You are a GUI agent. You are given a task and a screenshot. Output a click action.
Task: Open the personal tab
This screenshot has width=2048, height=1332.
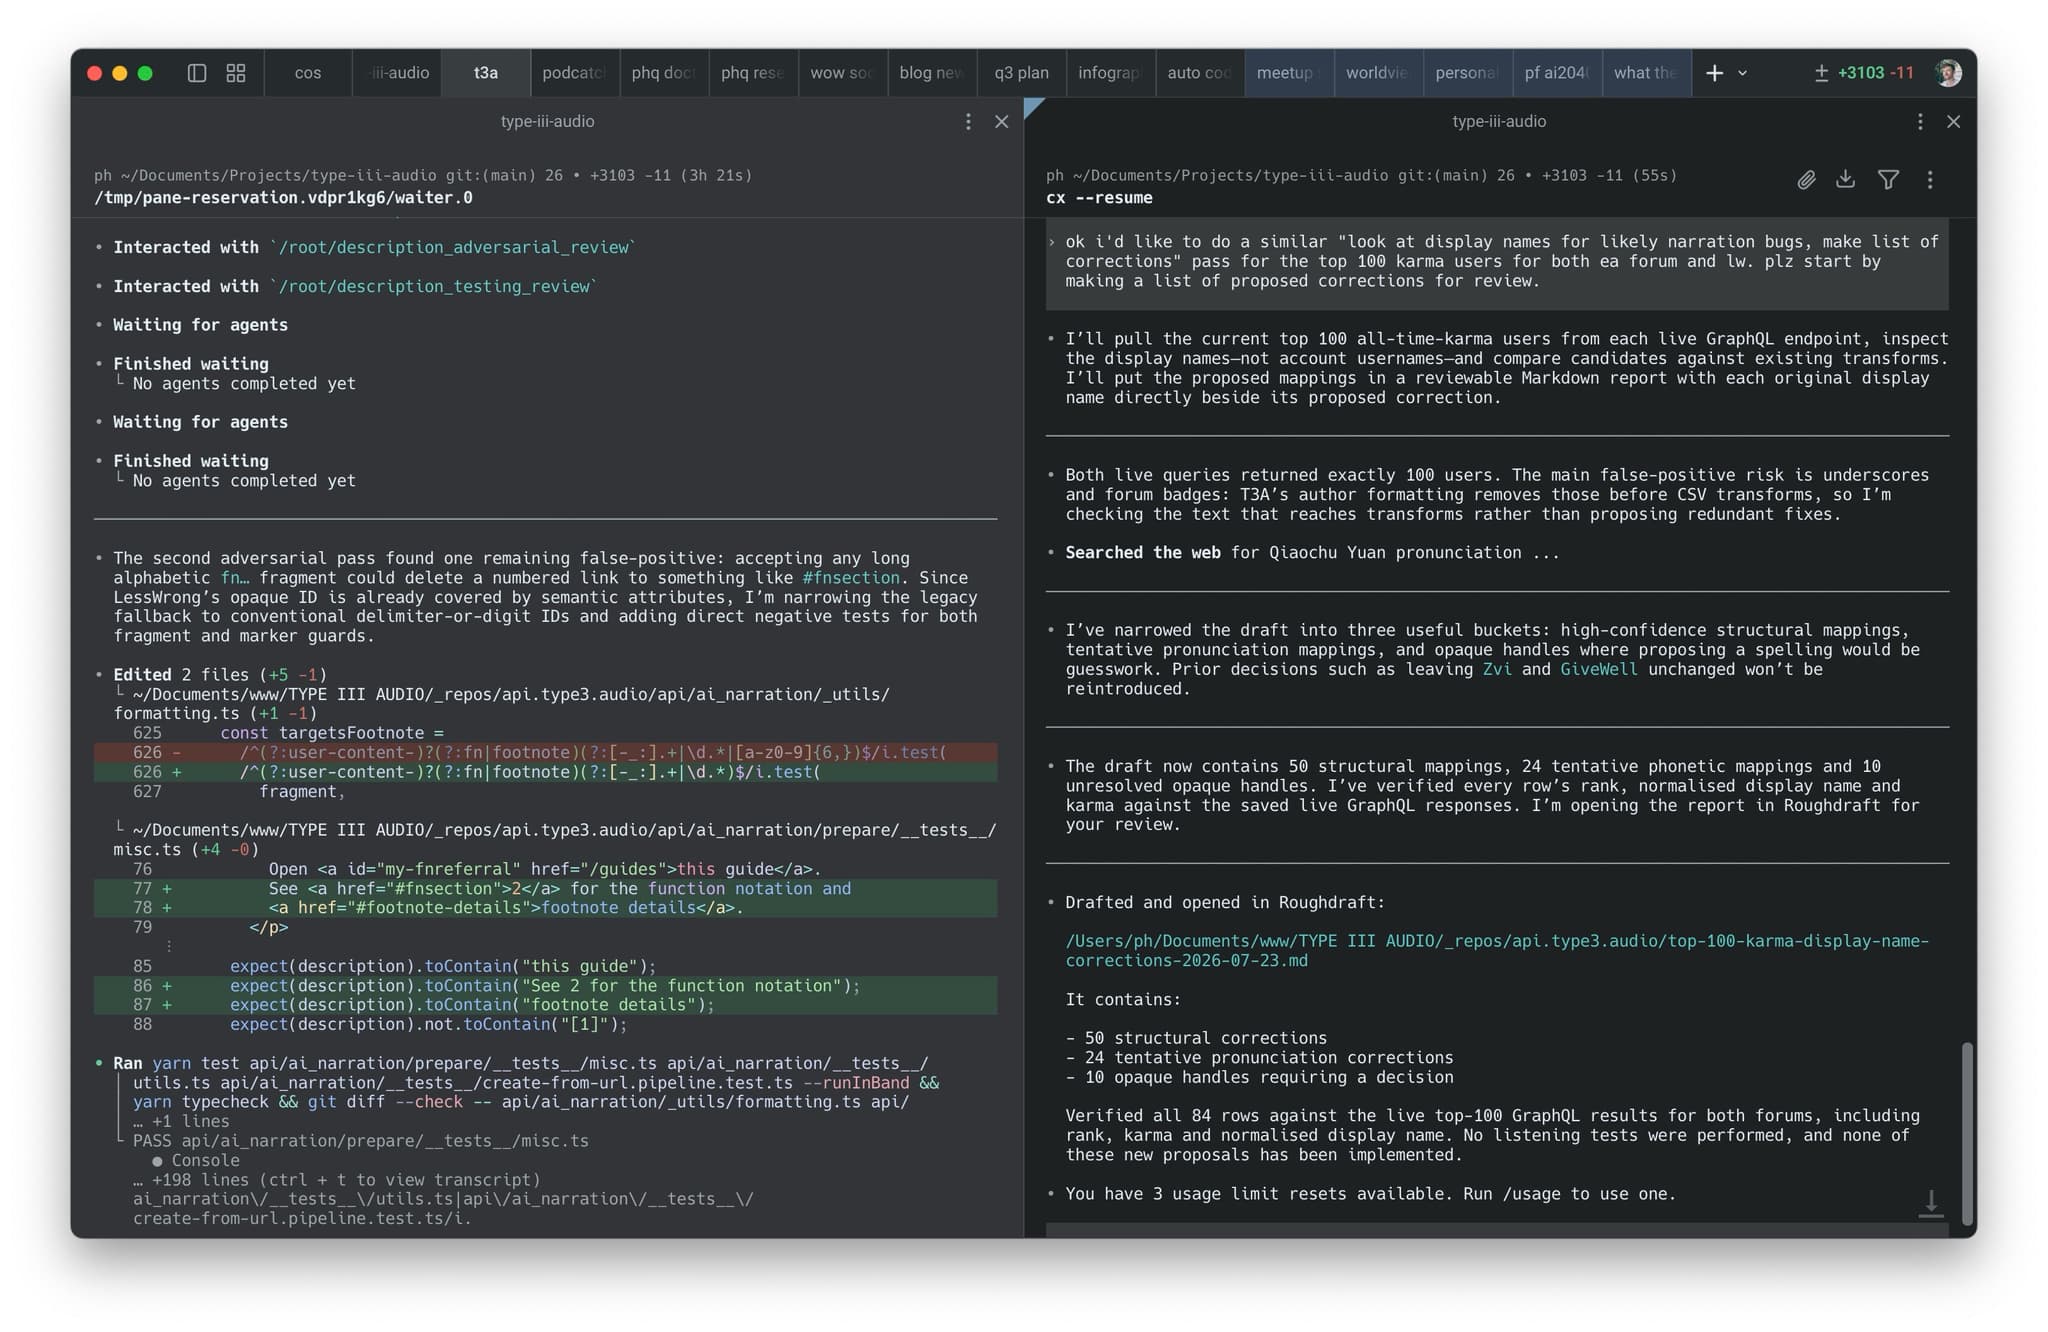[x=1467, y=73]
